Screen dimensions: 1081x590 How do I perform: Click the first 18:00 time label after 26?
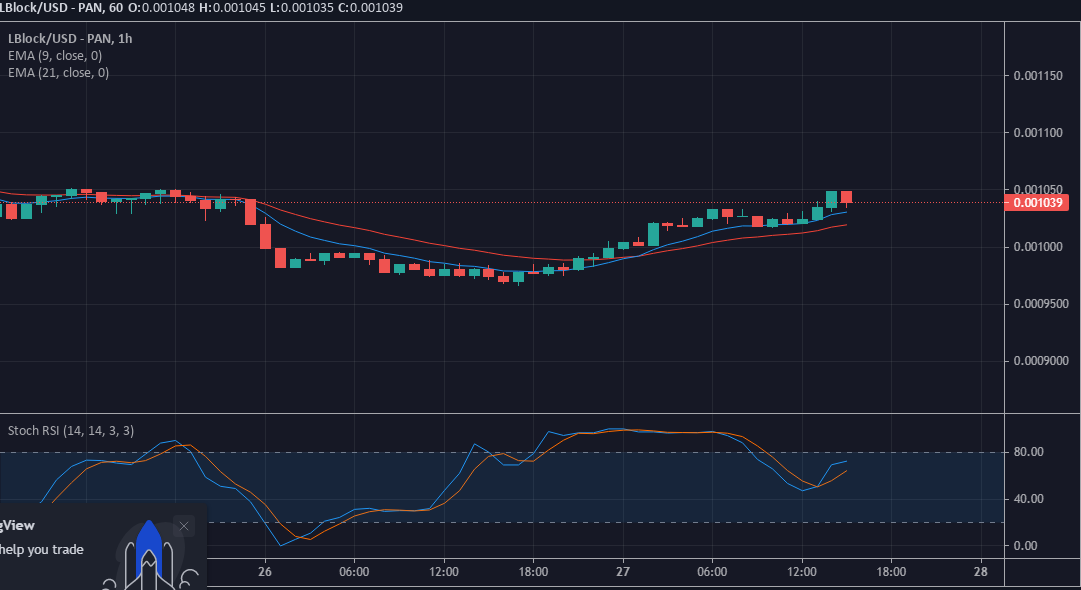533,571
